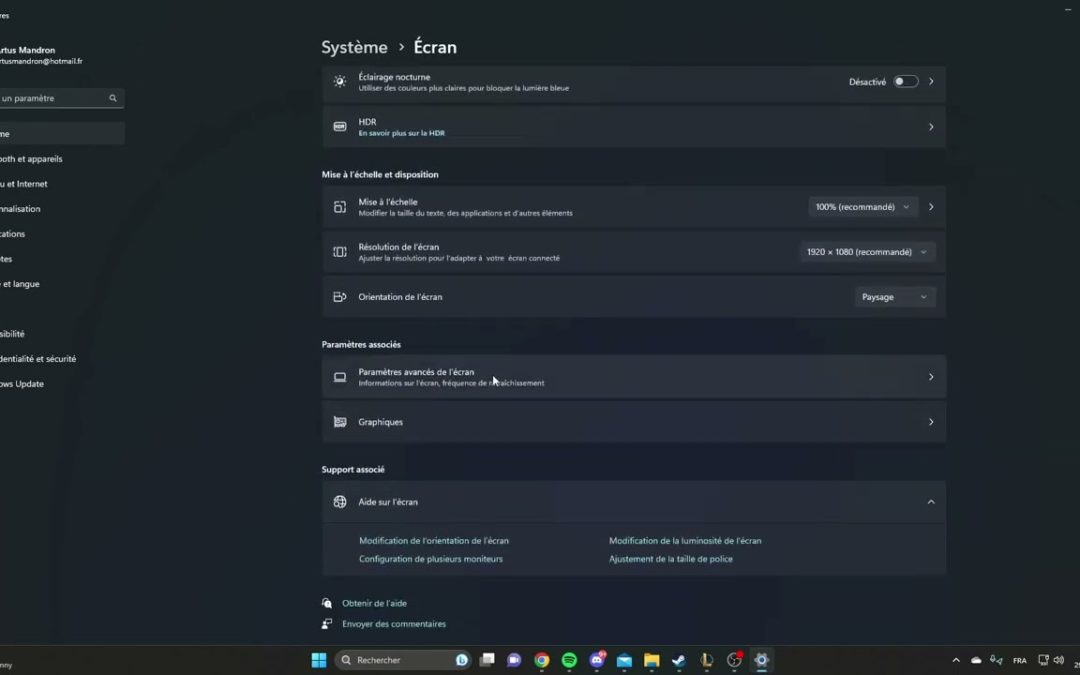Click the Graphiques row icon

click(x=340, y=422)
